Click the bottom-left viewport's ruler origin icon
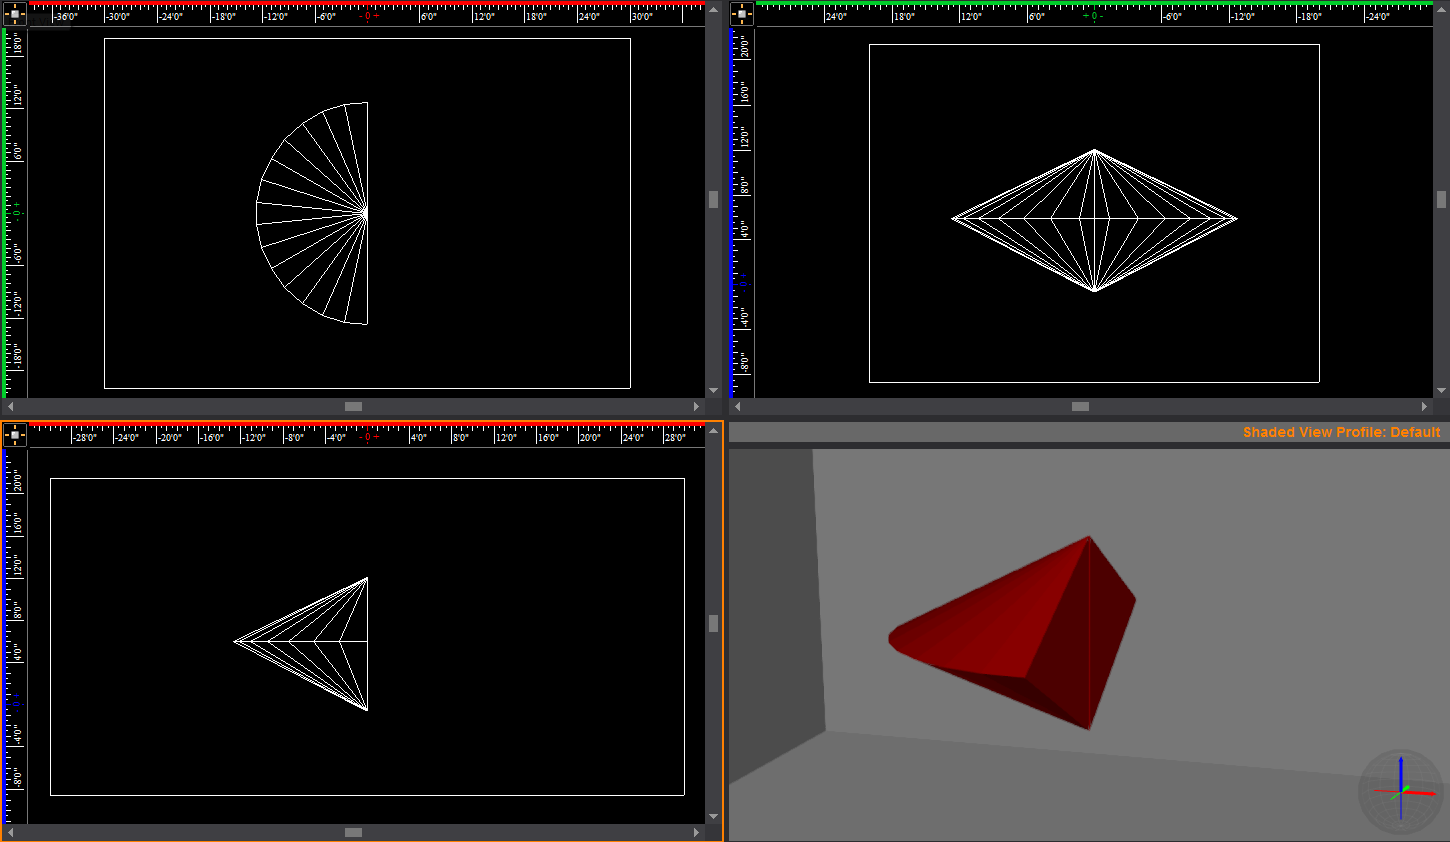This screenshot has height=842, width=1450. tap(14, 435)
